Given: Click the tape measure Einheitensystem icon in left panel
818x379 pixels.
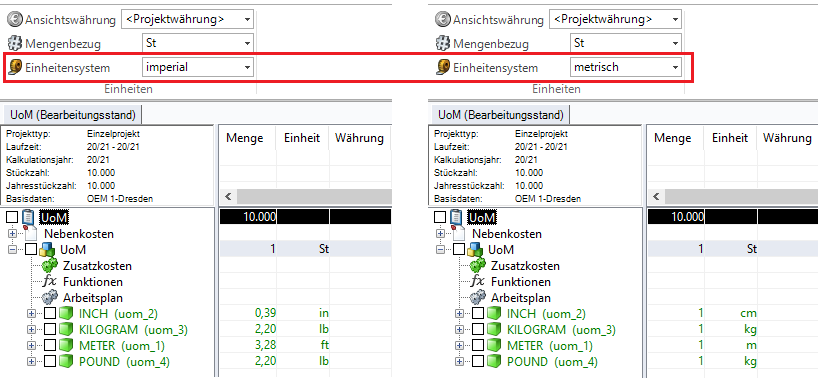Looking at the screenshot, I should click(x=15, y=67).
